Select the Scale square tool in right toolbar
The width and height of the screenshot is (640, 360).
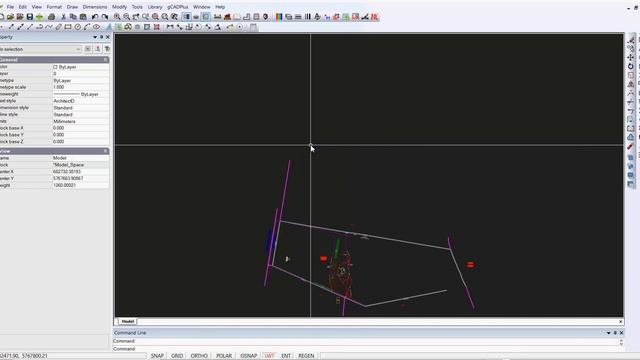[631, 75]
